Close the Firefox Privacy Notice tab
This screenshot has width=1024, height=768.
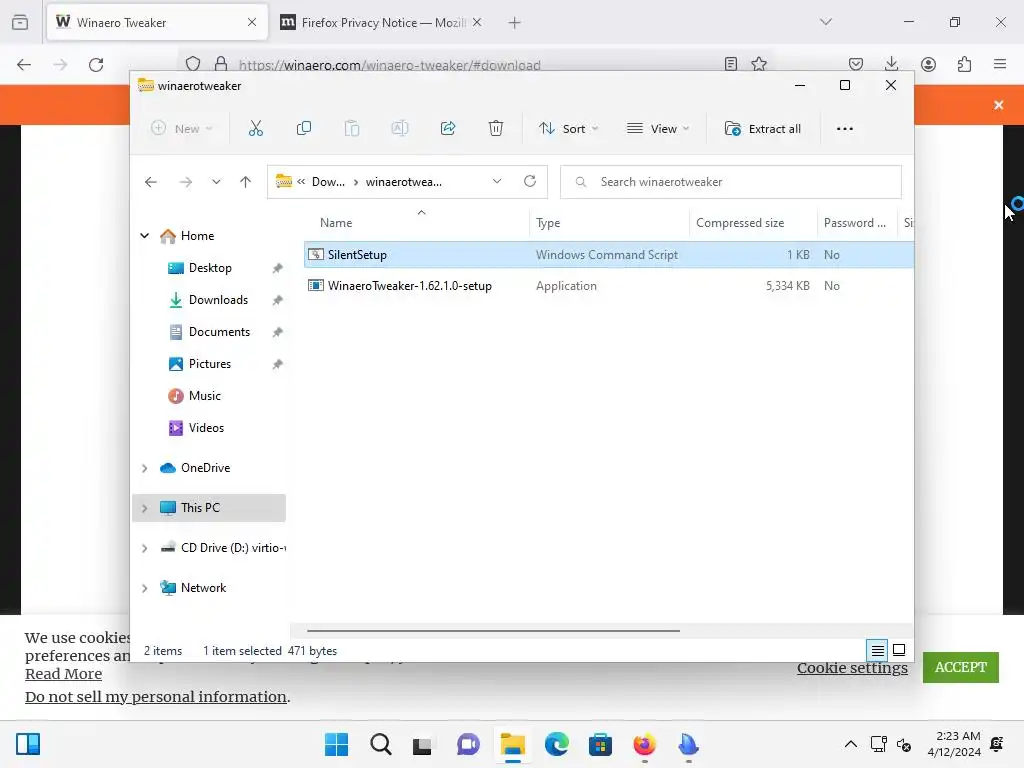point(477,22)
